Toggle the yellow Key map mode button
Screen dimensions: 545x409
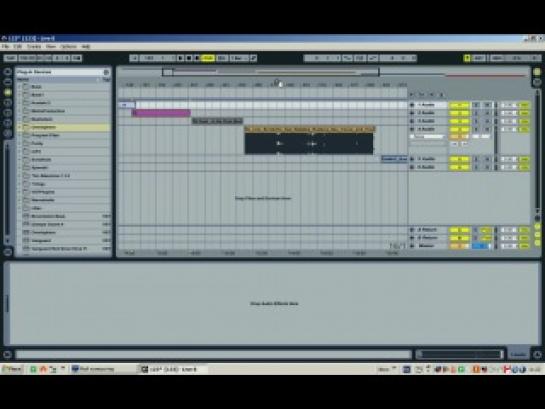tap(467, 58)
